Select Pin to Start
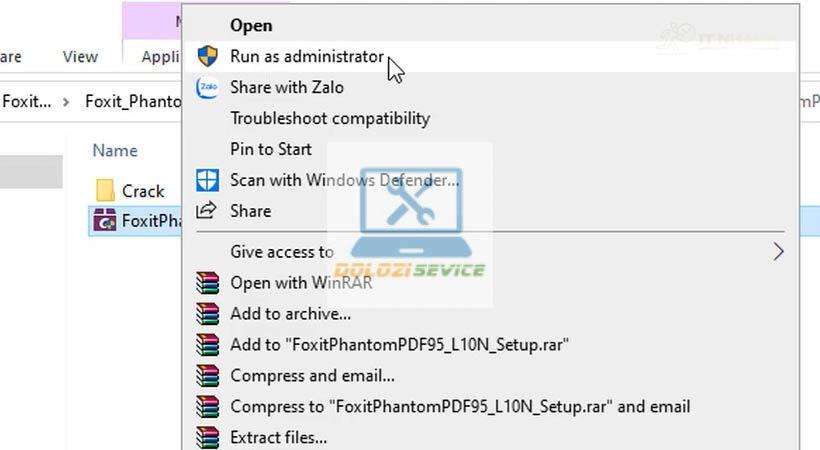Image resolution: width=820 pixels, height=450 pixels. point(271,149)
